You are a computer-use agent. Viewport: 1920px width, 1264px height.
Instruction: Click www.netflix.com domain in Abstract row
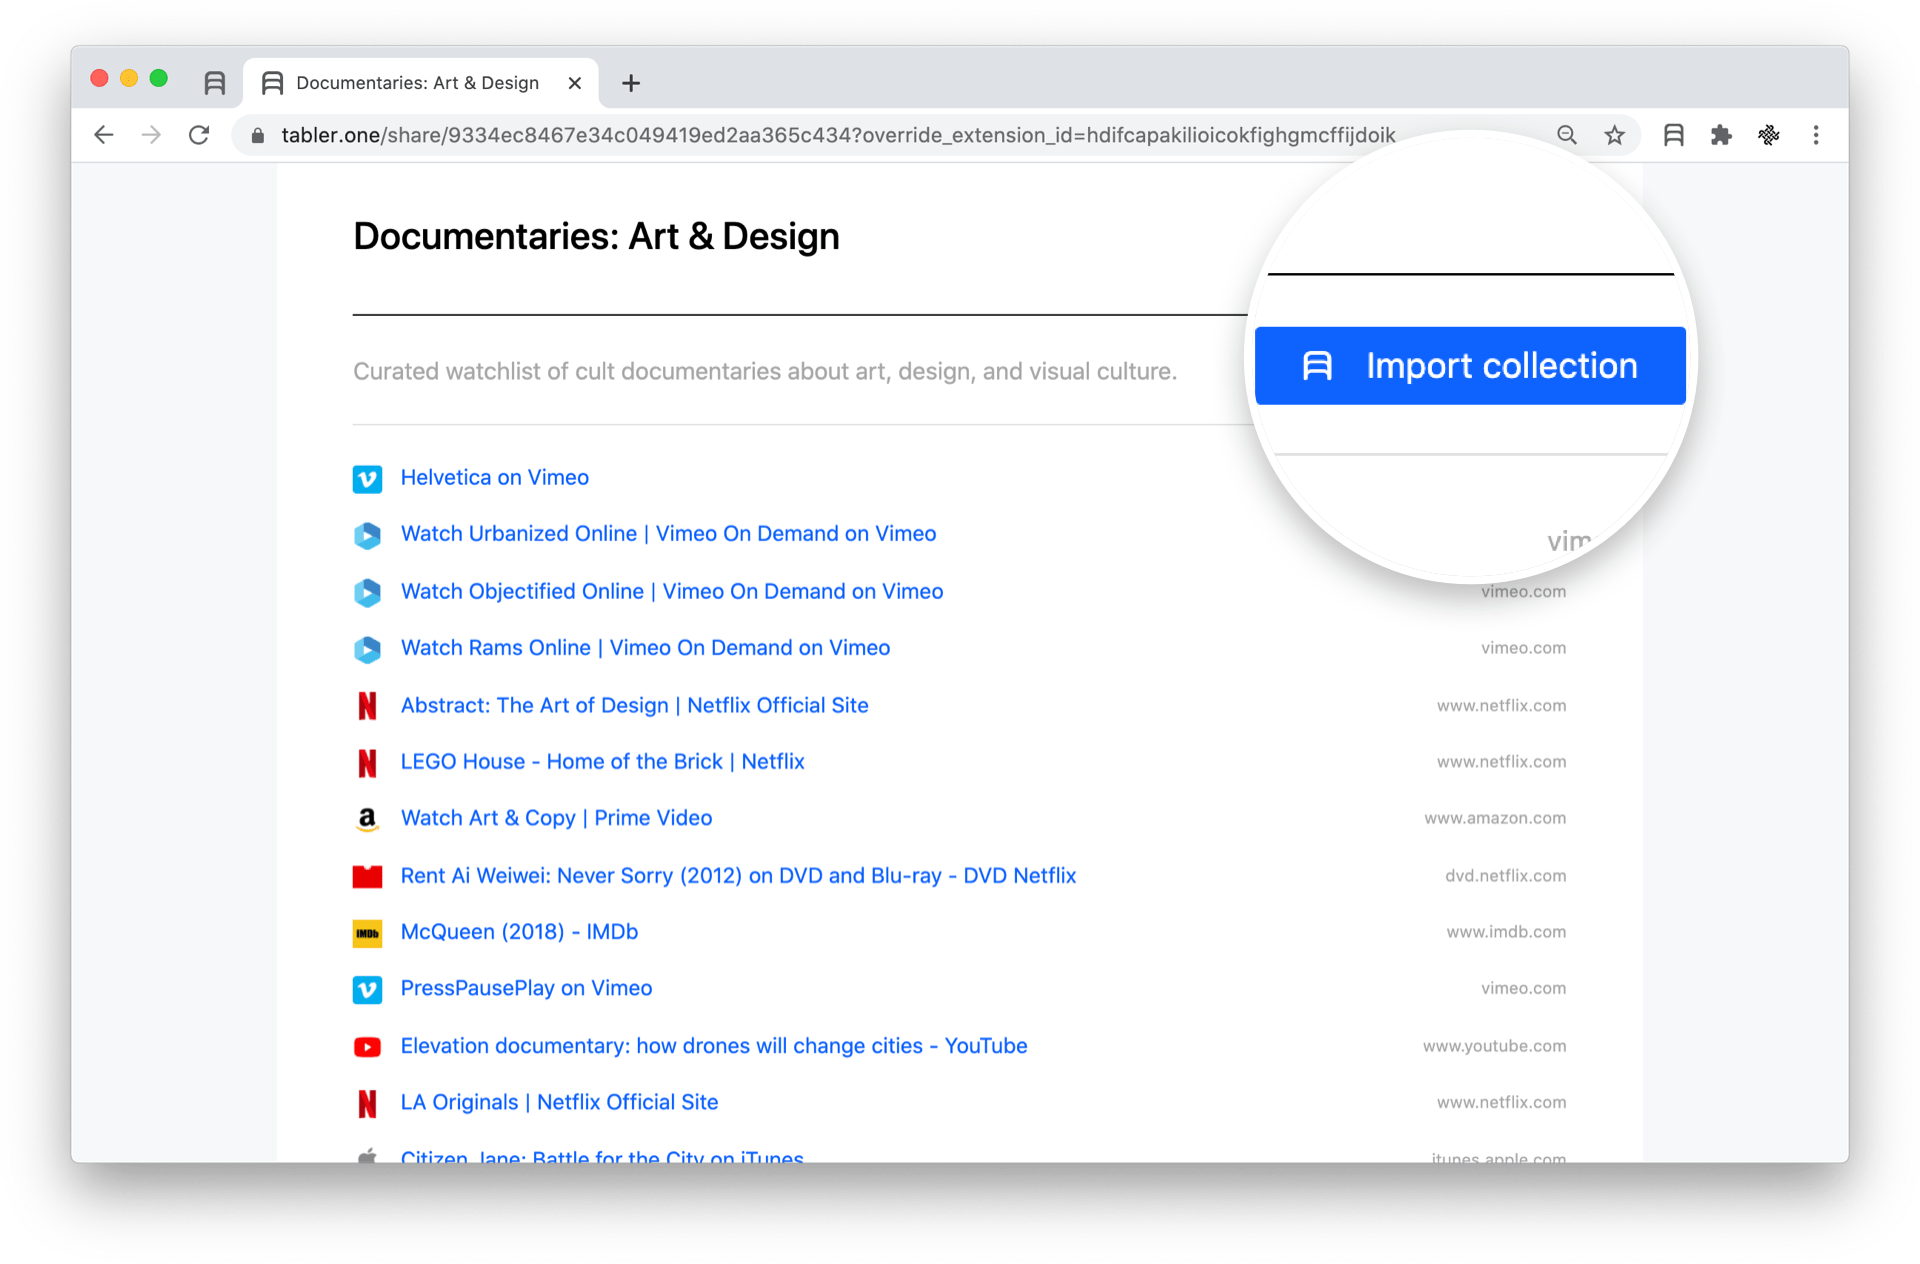click(x=1501, y=706)
